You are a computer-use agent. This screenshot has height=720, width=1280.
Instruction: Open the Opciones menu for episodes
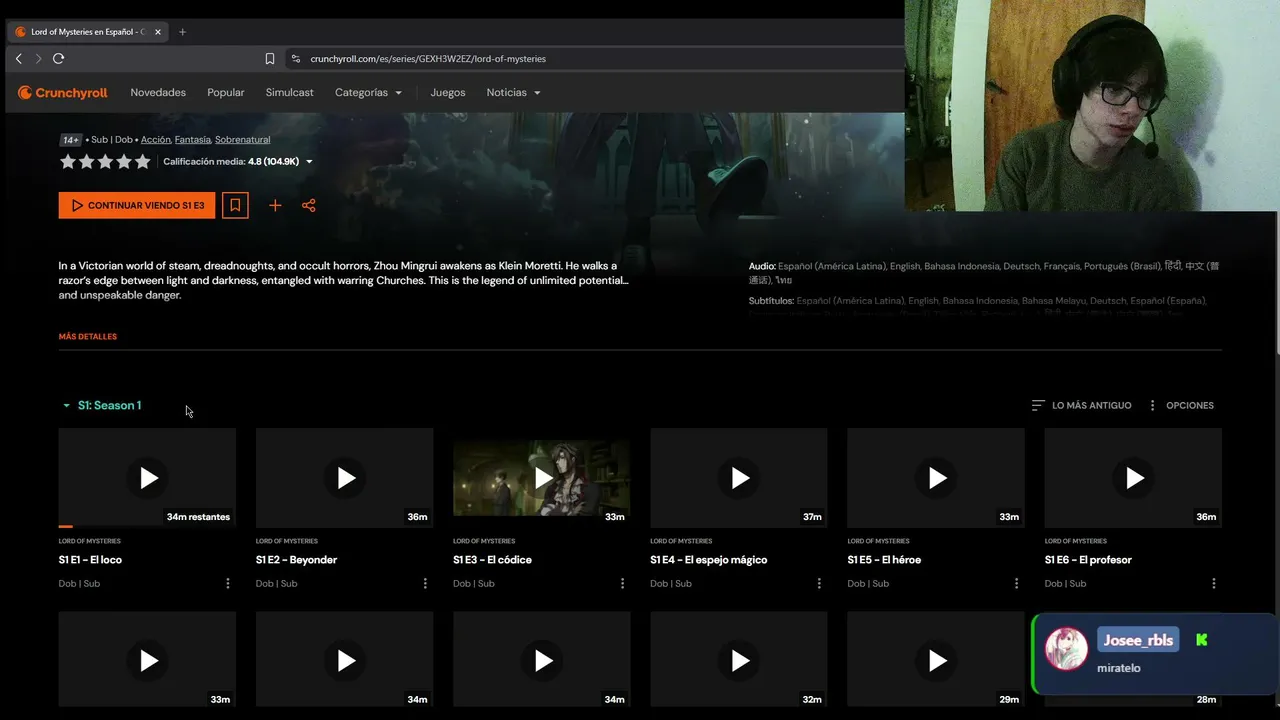pyautogui.click(x=1180, y=405)
